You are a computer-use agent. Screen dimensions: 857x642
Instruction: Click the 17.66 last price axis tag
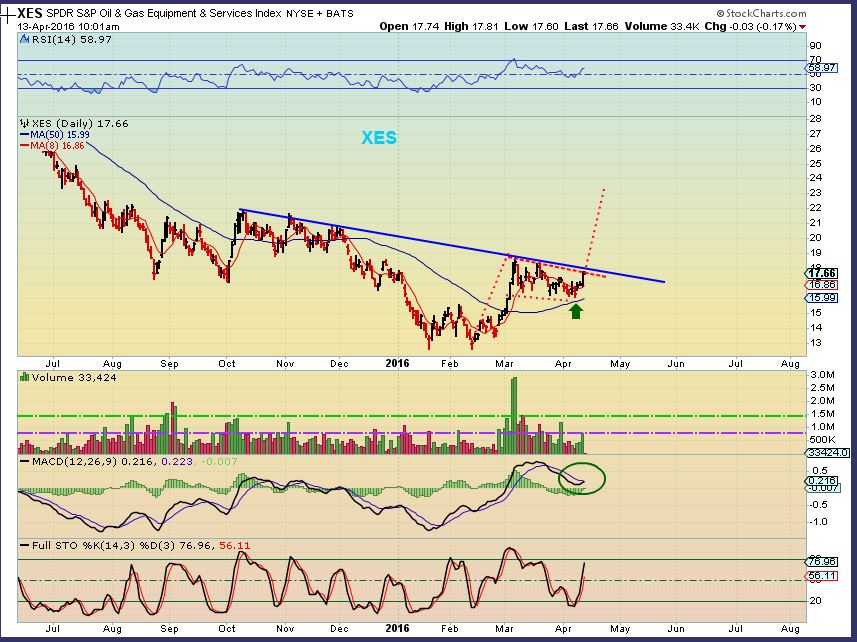821,273
